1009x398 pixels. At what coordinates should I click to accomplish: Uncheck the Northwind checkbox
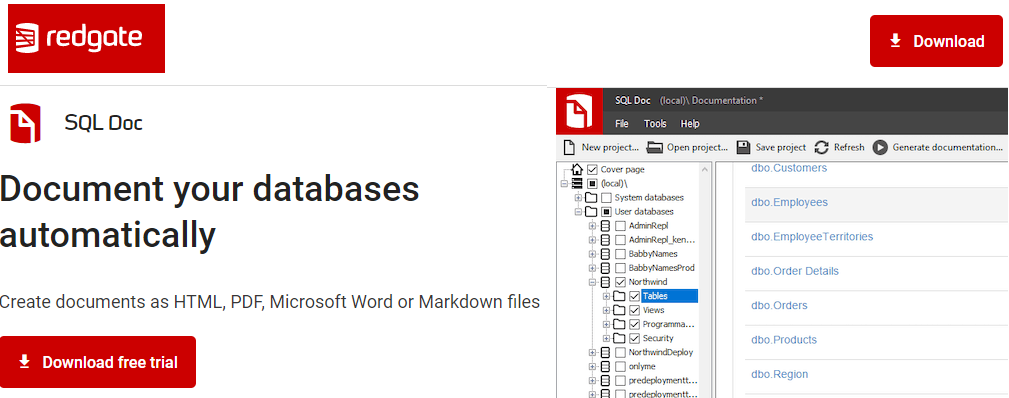620,282
